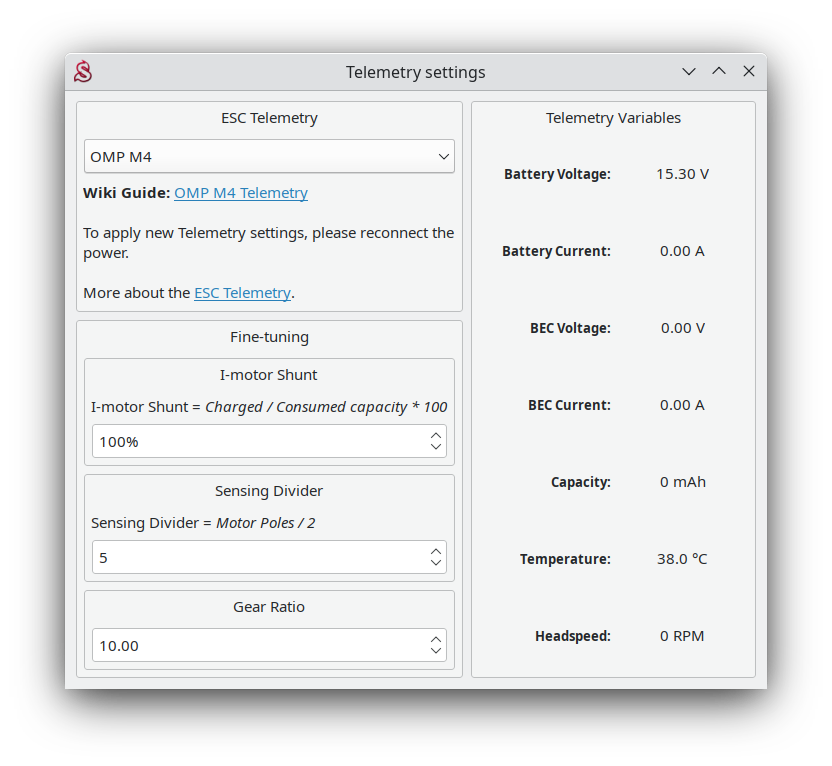Minimize the Telemetry settings window
The width and height of the screenshot is (832, 766).
689,72
